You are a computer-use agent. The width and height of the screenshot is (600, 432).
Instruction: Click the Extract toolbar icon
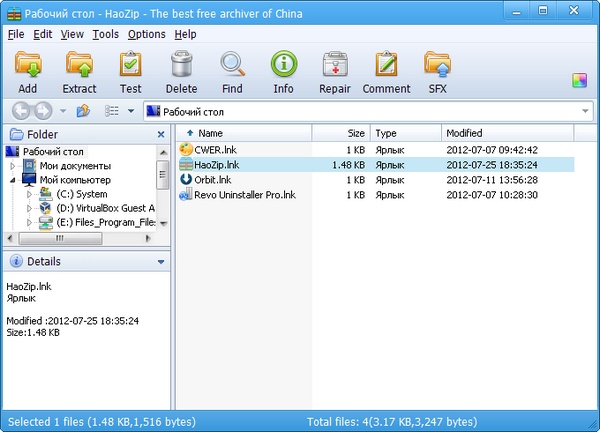point(80,66)
